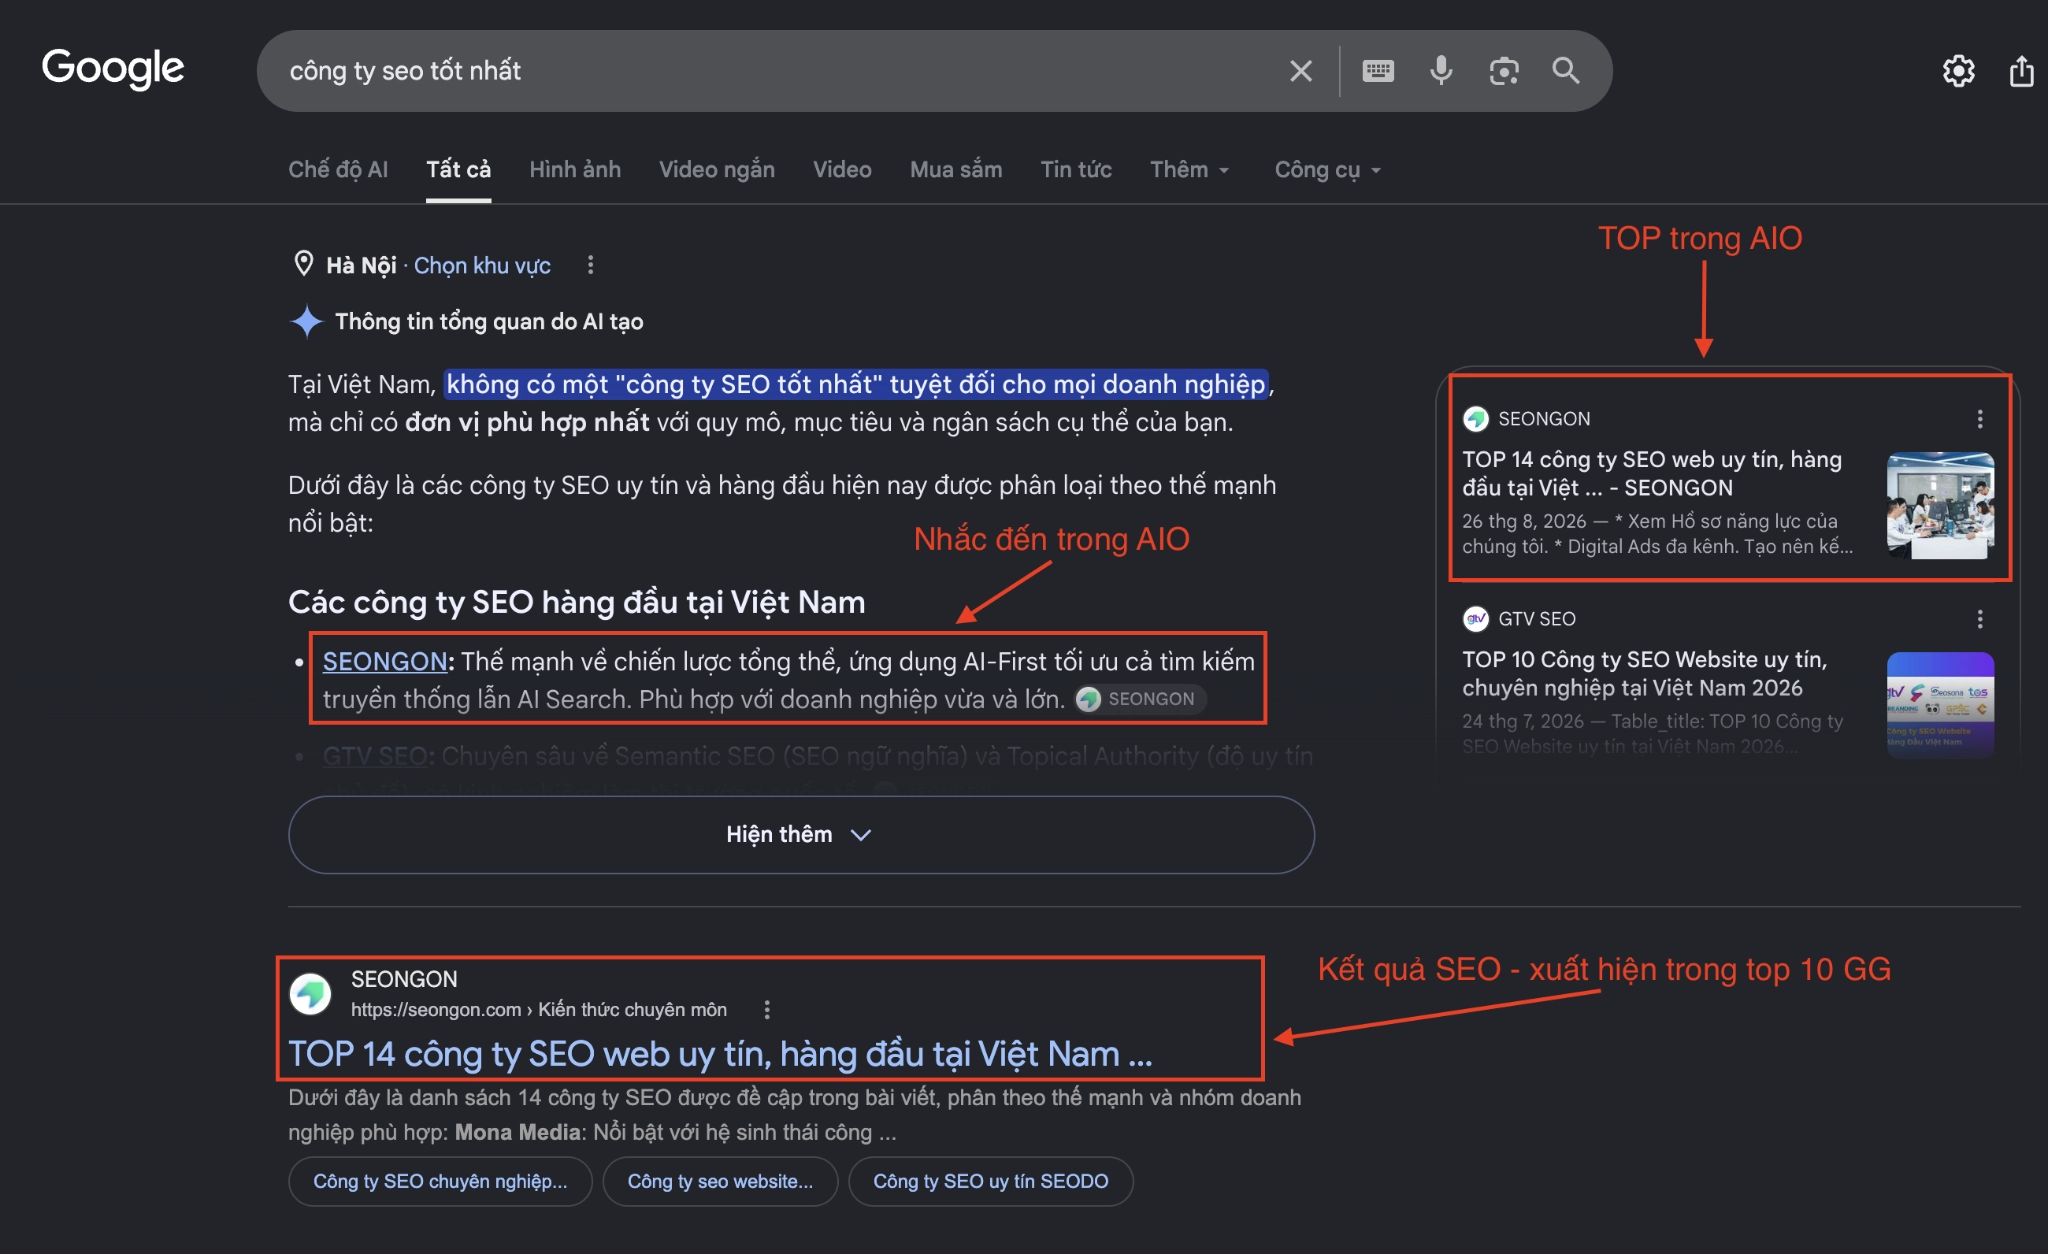Start voice search with microphone icon

click(x=1441, y=71)
